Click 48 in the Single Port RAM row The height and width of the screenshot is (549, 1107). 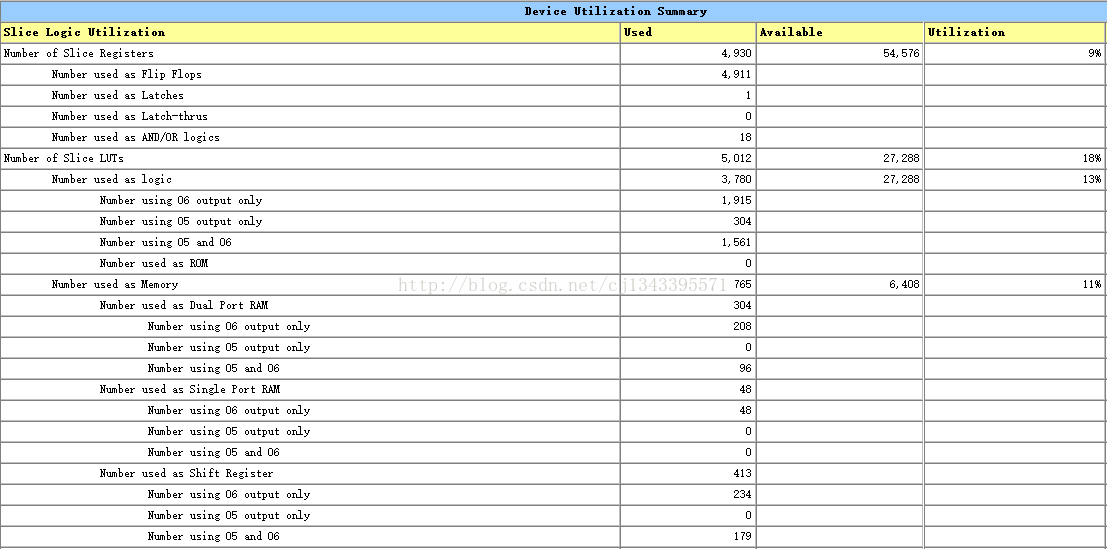click(x=746, y=390)
